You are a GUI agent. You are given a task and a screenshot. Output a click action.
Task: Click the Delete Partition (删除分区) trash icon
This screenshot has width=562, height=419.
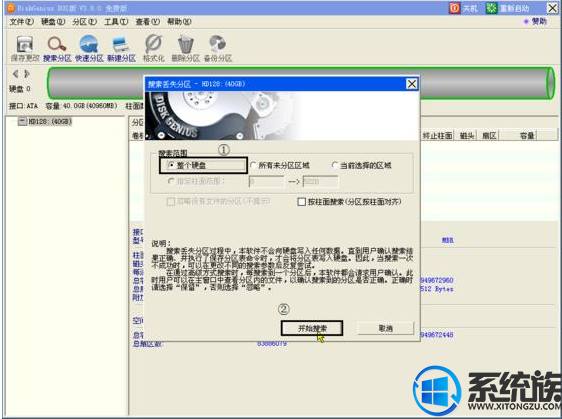coord(185,49)
